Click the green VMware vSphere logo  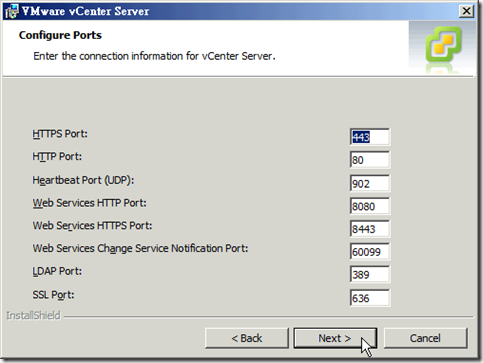click(x=443, y=45)
